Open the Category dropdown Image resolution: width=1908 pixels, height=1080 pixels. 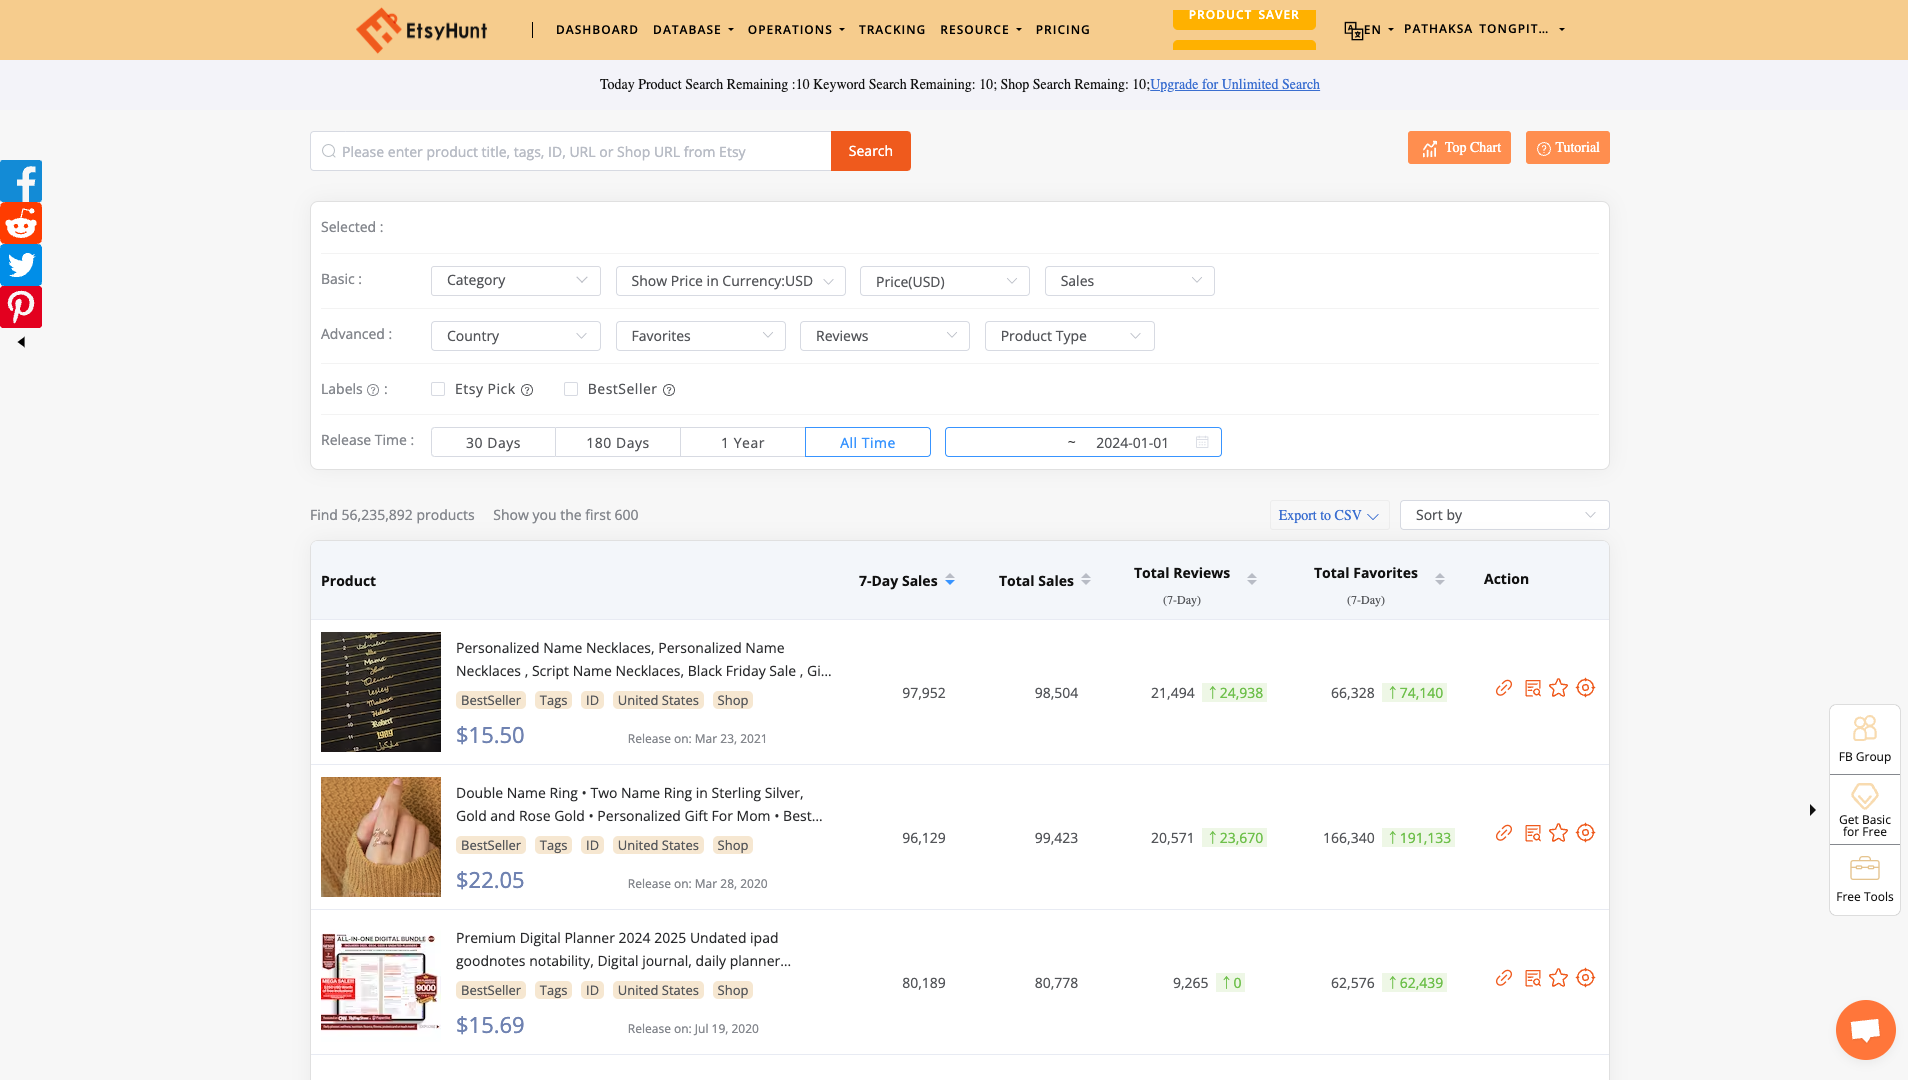[515, 280]
